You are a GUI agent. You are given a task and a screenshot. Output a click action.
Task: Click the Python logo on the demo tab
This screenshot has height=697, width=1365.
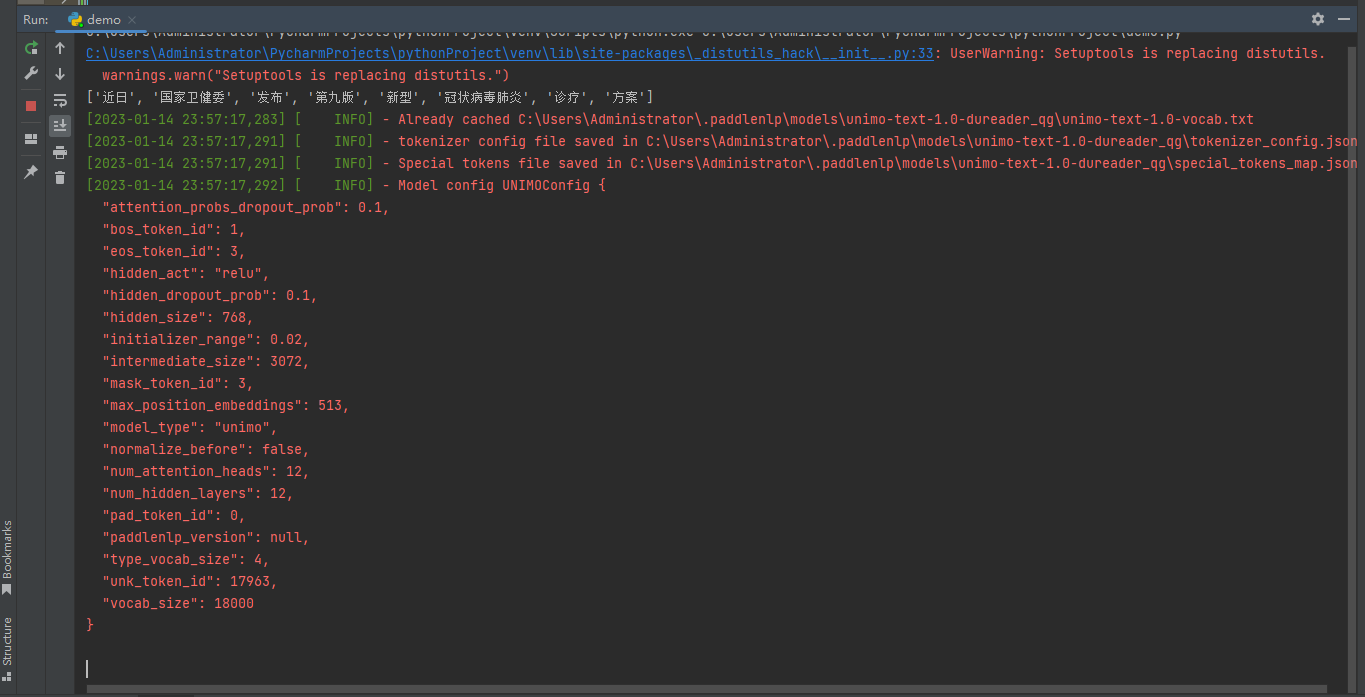(74, 18)
